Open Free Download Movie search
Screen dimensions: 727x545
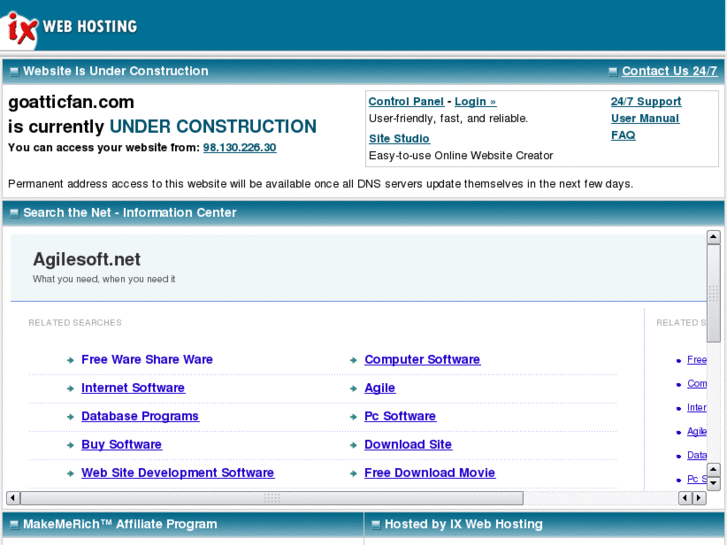pos(430,473)
